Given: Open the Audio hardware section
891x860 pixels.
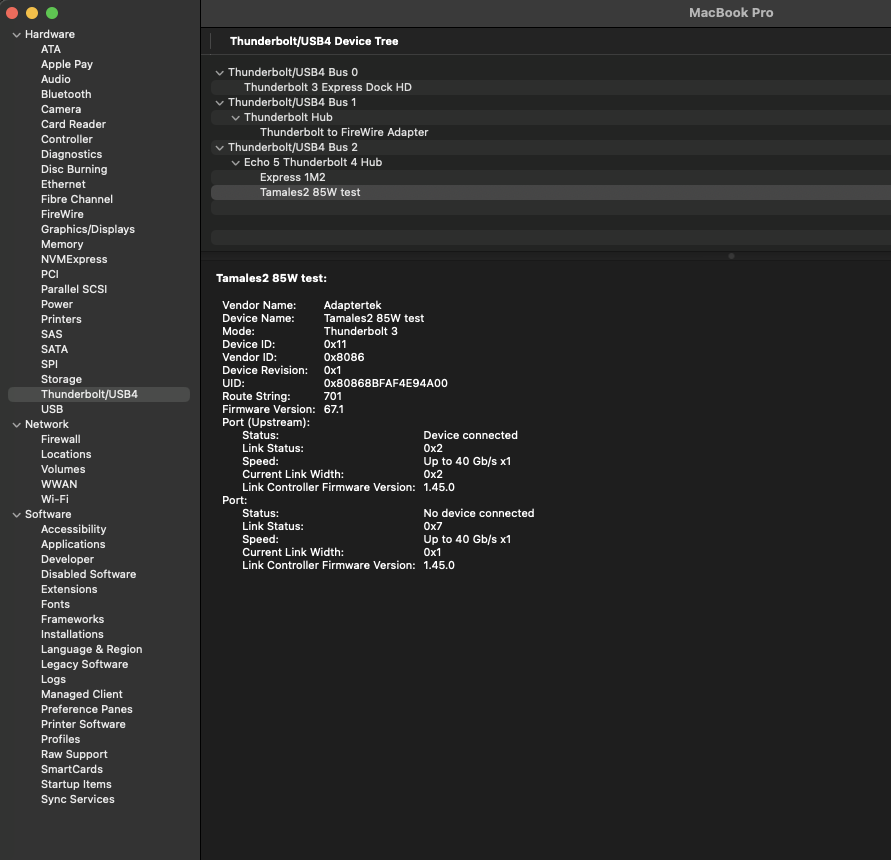Looking at the screenshot, I should pos(56,79).
